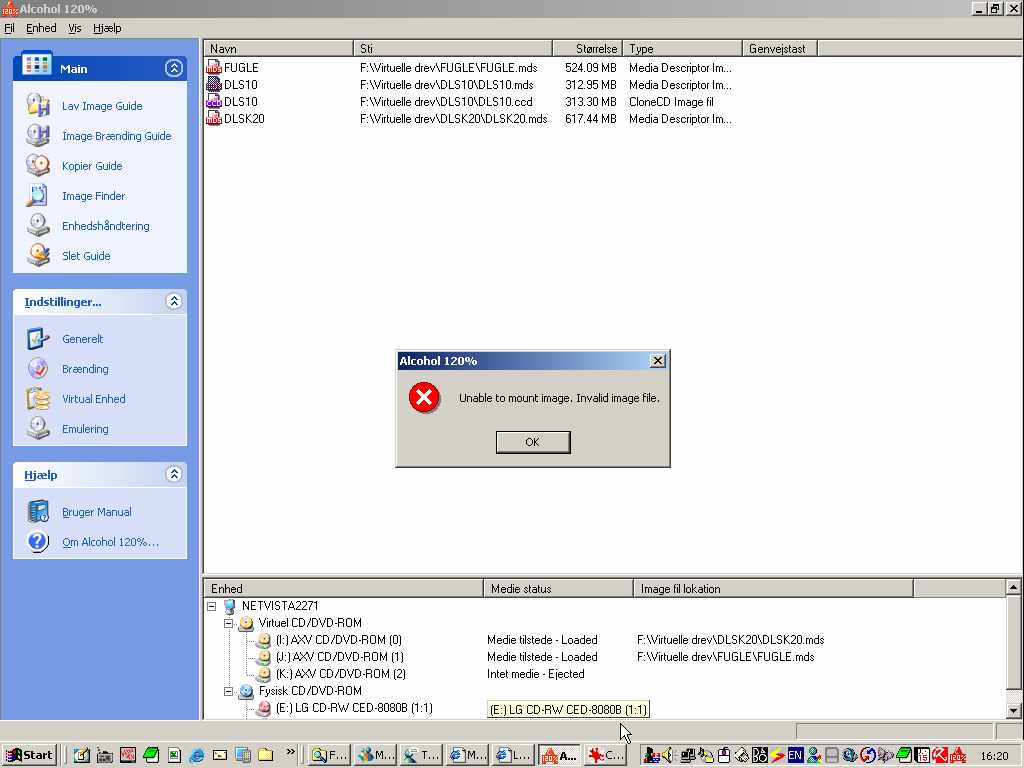Sort list by the Størrelse column header
The height and width of the screenshot is (768, 1024).
(x=588, y=48)
